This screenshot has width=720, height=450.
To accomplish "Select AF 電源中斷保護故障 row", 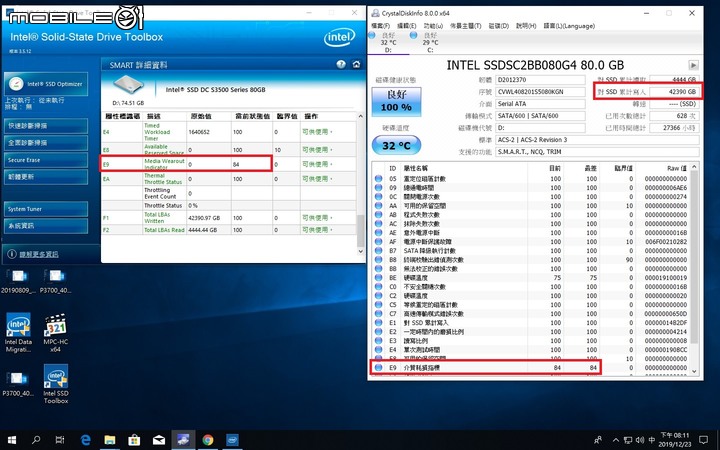I will point(530,242).
